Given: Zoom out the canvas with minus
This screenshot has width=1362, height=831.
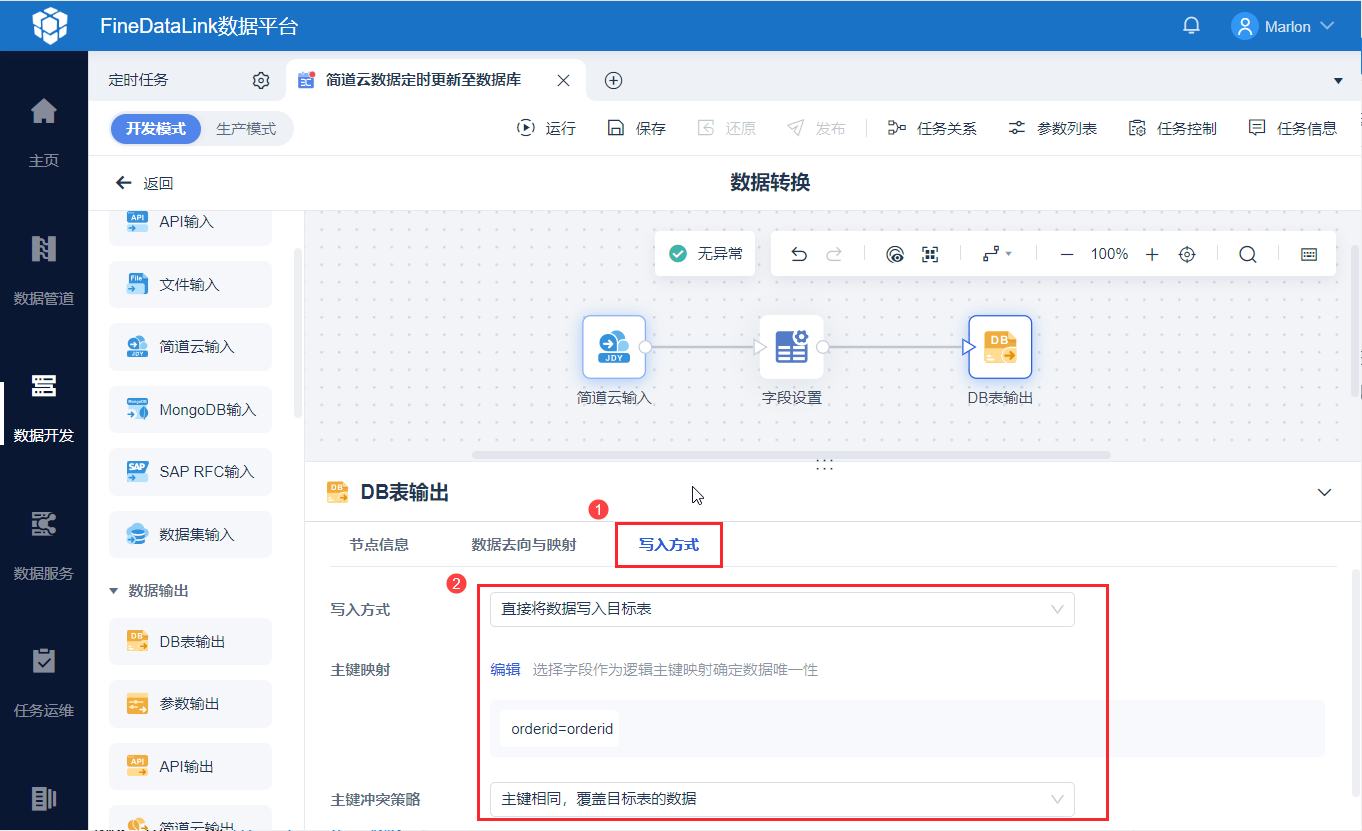Looking at the screenshot, I should point(1067,254).
